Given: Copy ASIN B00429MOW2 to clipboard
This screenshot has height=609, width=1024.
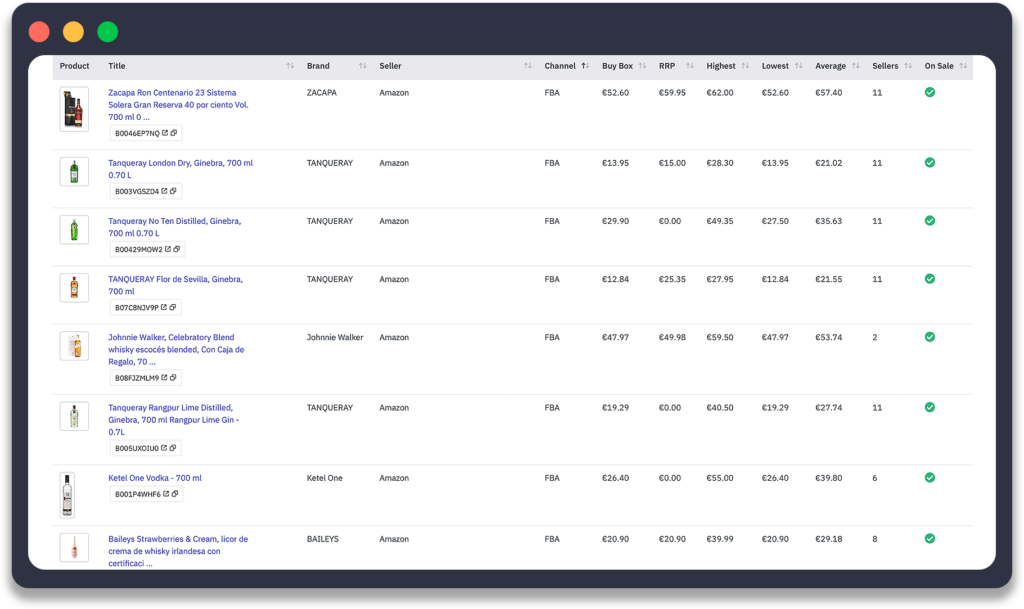Looking at the screenshot, I should (x=176, y=249).
